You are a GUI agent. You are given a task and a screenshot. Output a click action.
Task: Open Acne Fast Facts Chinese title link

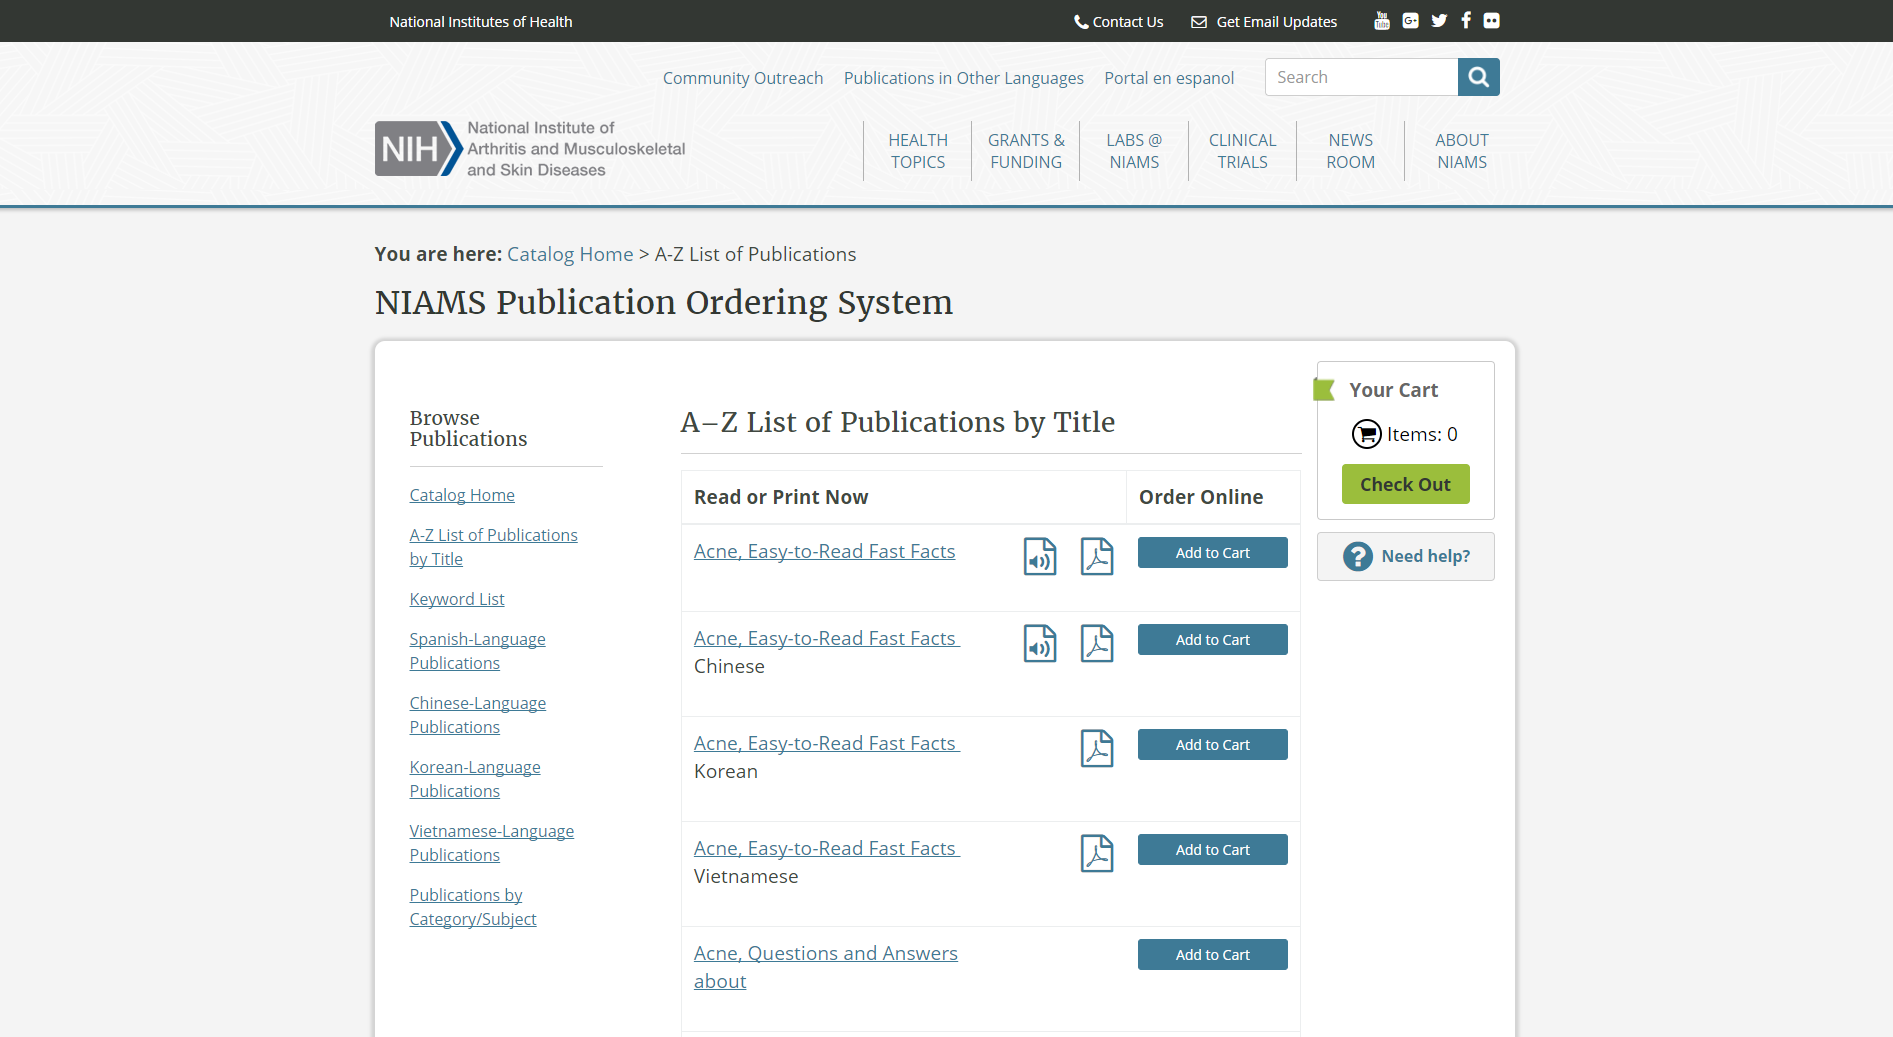[x=826, y=638]
